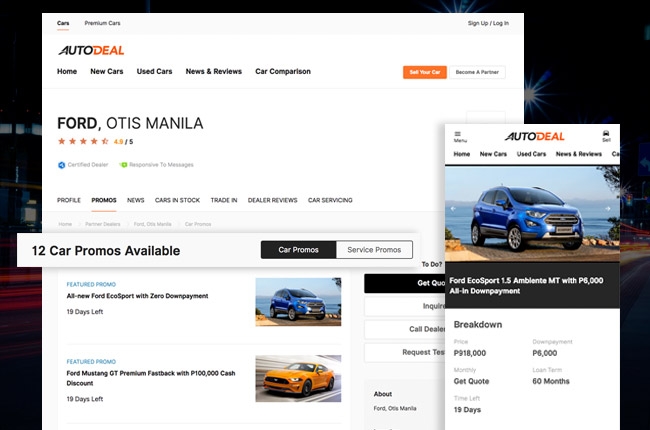Click the Sign Up / Log In link
The height and width of the screenshot is (430, 650).
point(488,23)
